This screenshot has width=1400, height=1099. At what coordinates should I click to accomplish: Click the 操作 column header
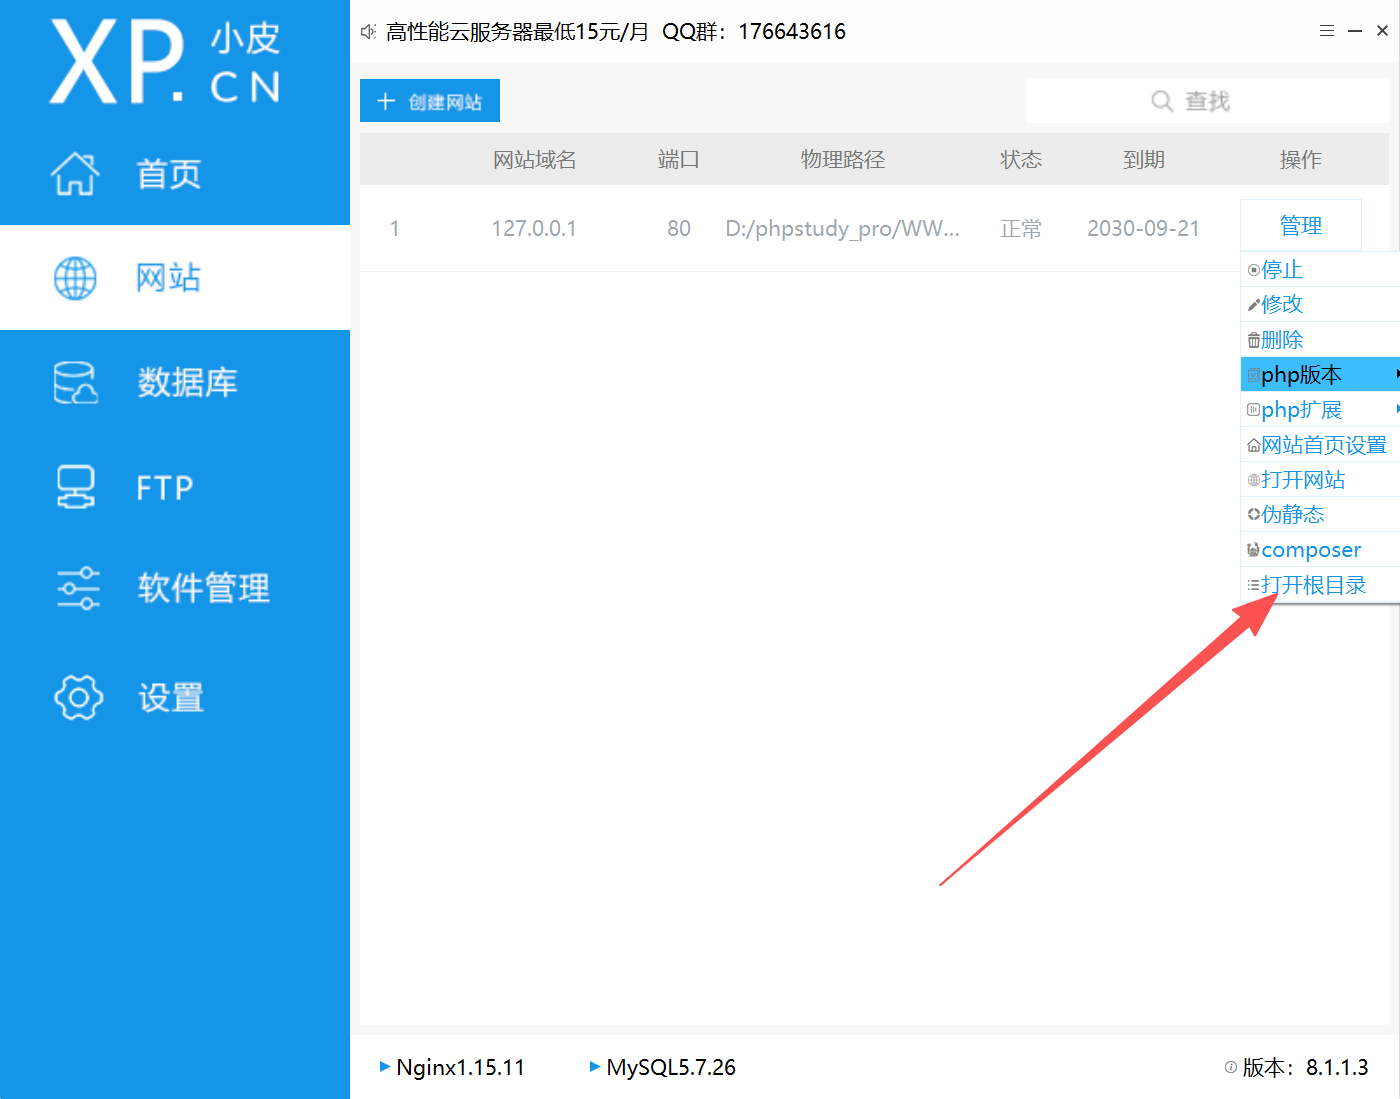(x=1301, y=160)
